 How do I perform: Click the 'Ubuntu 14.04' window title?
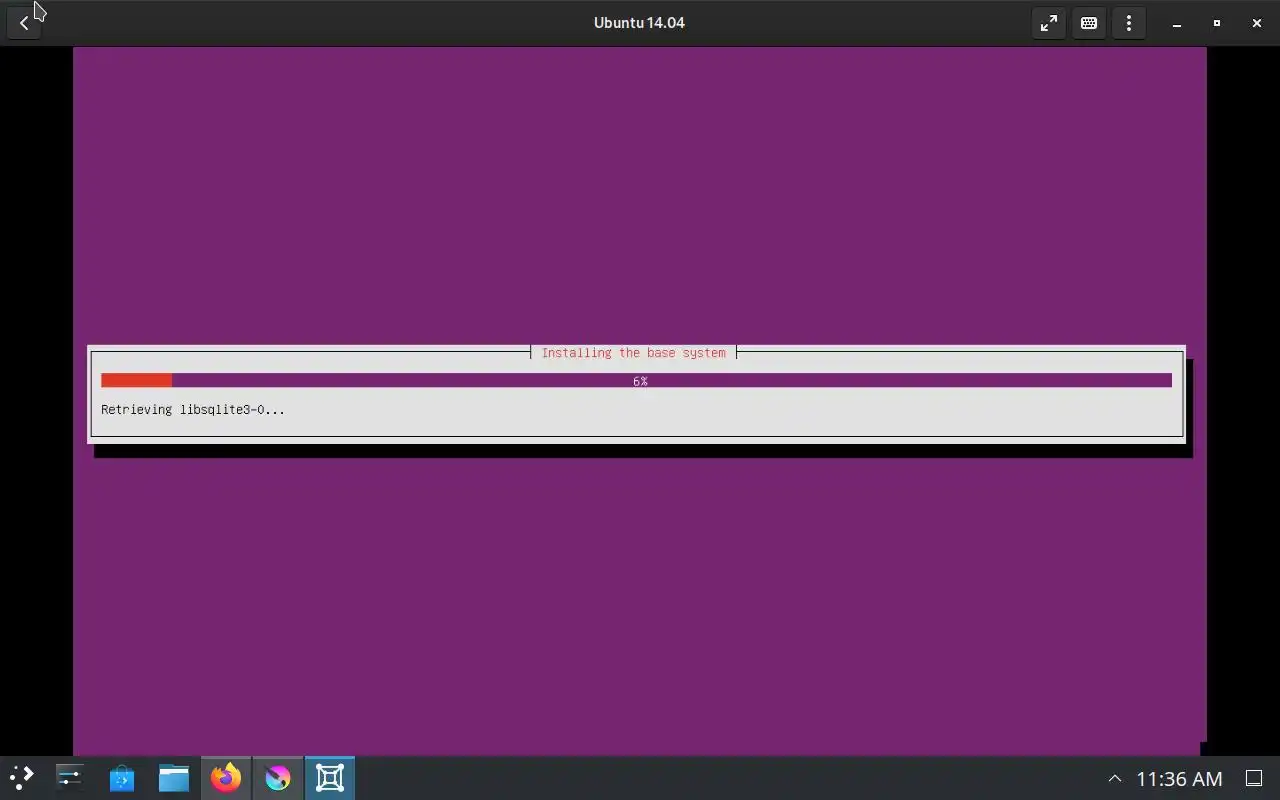pos(639,23)
